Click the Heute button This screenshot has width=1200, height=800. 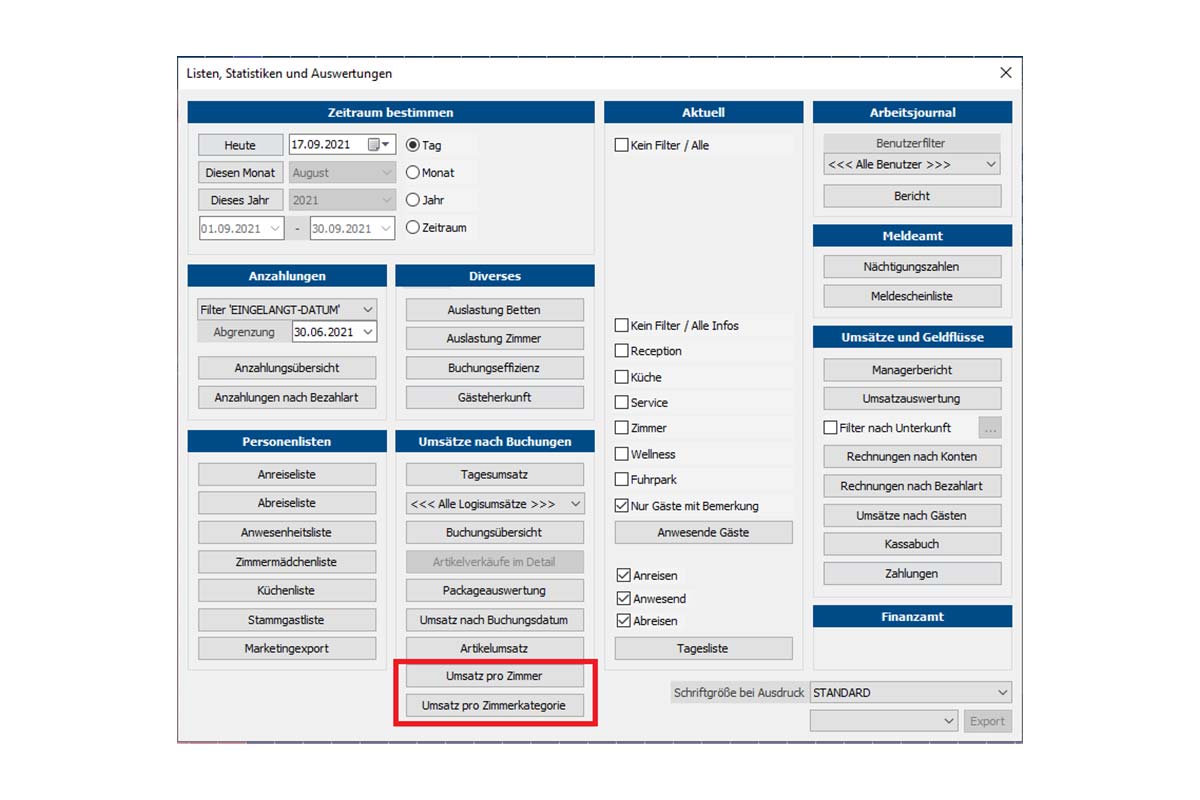[240, 145]
